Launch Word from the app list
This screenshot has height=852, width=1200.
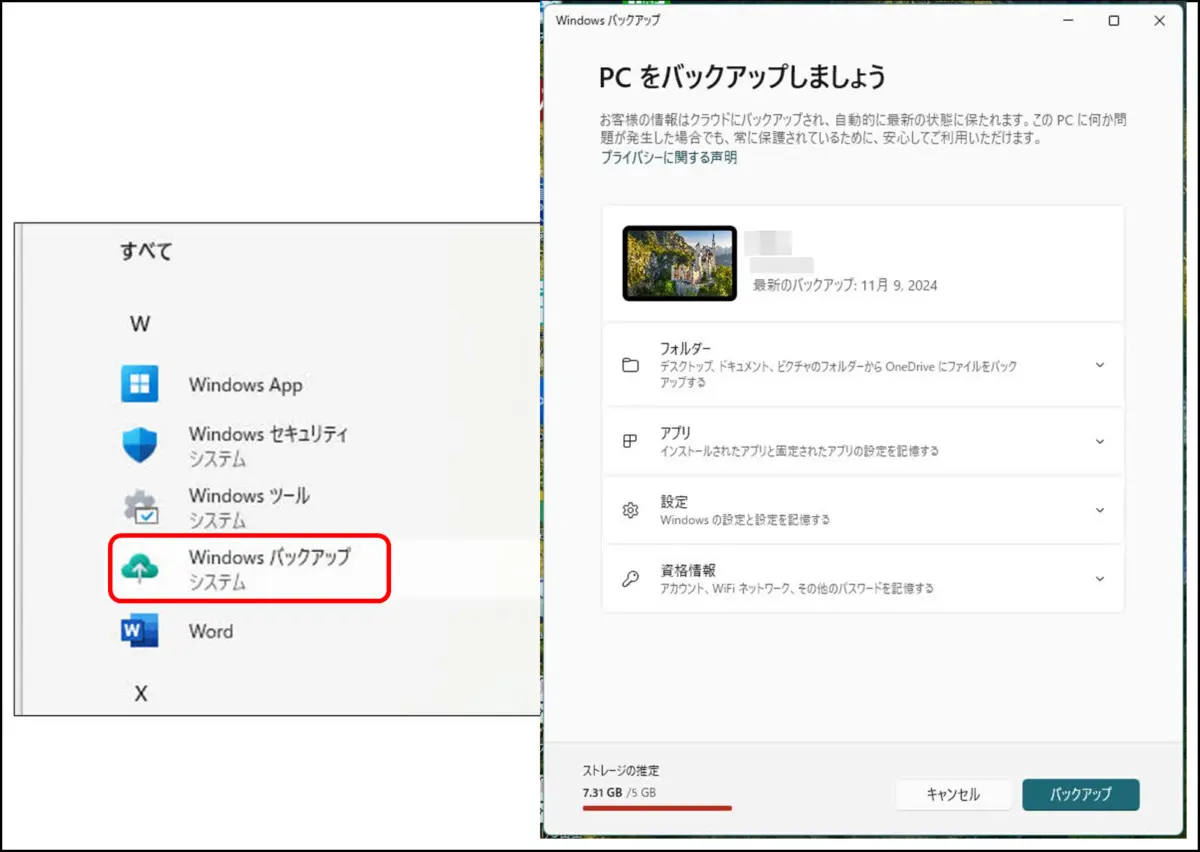pyautogui.click(x=210, y=631)
